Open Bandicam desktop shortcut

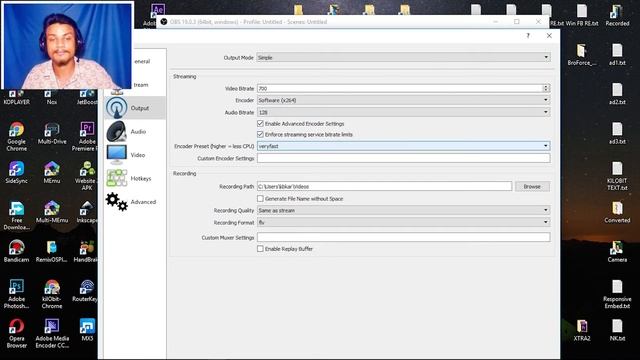(x=16, y=251)
